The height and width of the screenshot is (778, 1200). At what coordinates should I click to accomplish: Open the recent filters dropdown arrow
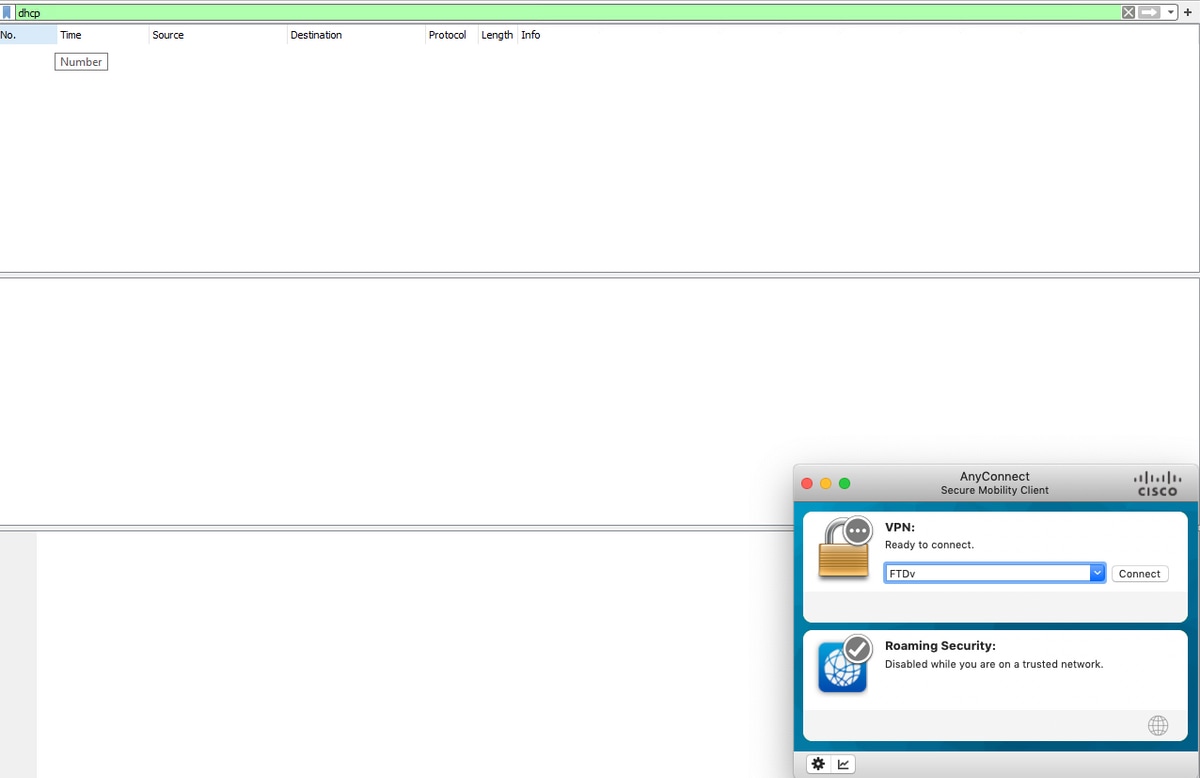1170,12
